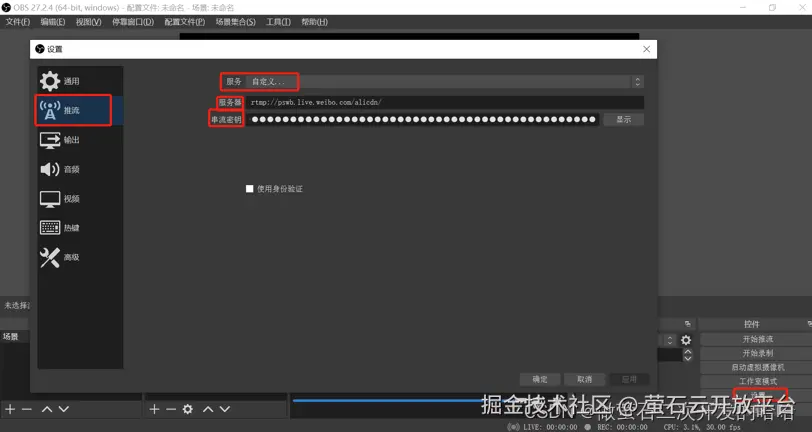Add a scene with the scenes toolbar plus
The width and height of the screenshot is (812, 432).
pyautogui.click(x=10, y=409)
